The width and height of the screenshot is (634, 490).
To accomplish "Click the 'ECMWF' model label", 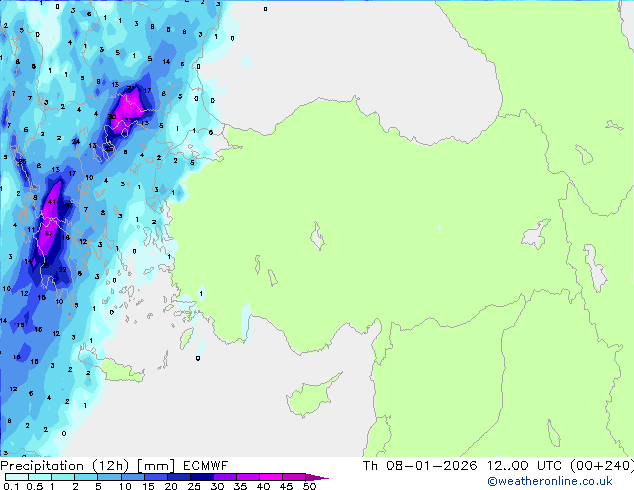I will 206,466.
